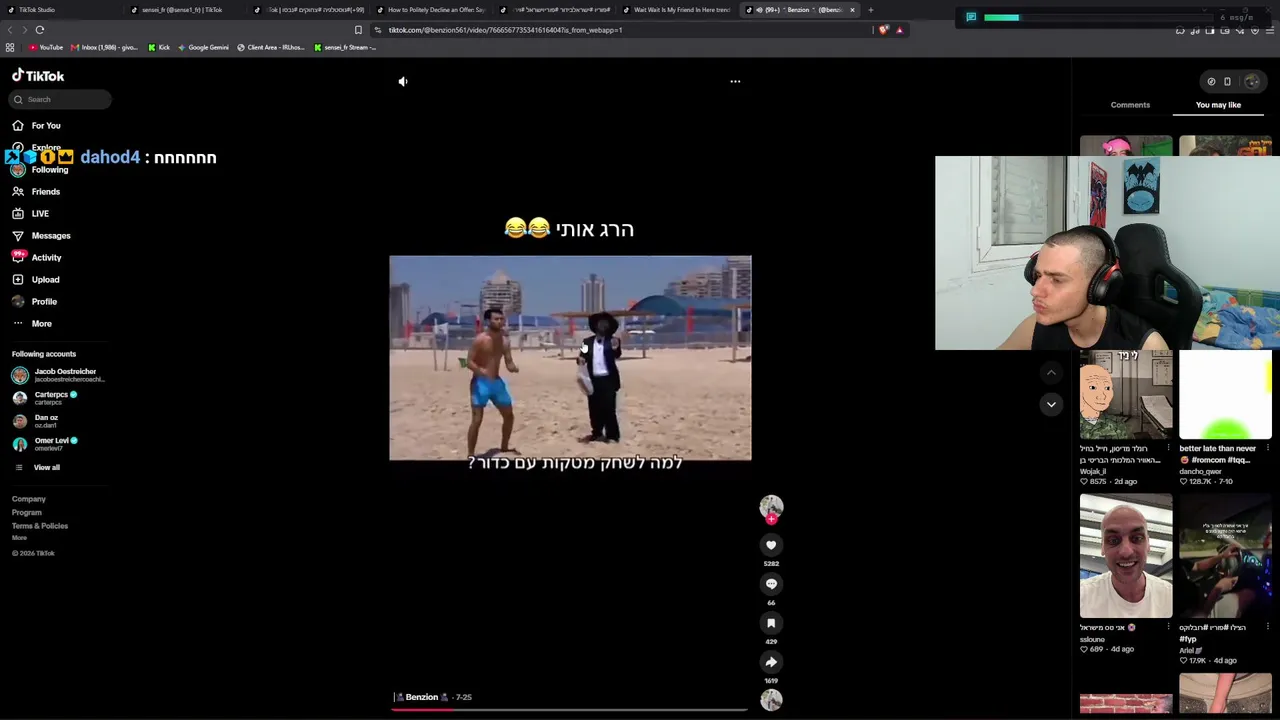Image resolution: width=1280 pixels, height=720 pixels.
Task: Open Brave Rewards triangle icon
Action: pyautogui.click(x=899, y=30)
